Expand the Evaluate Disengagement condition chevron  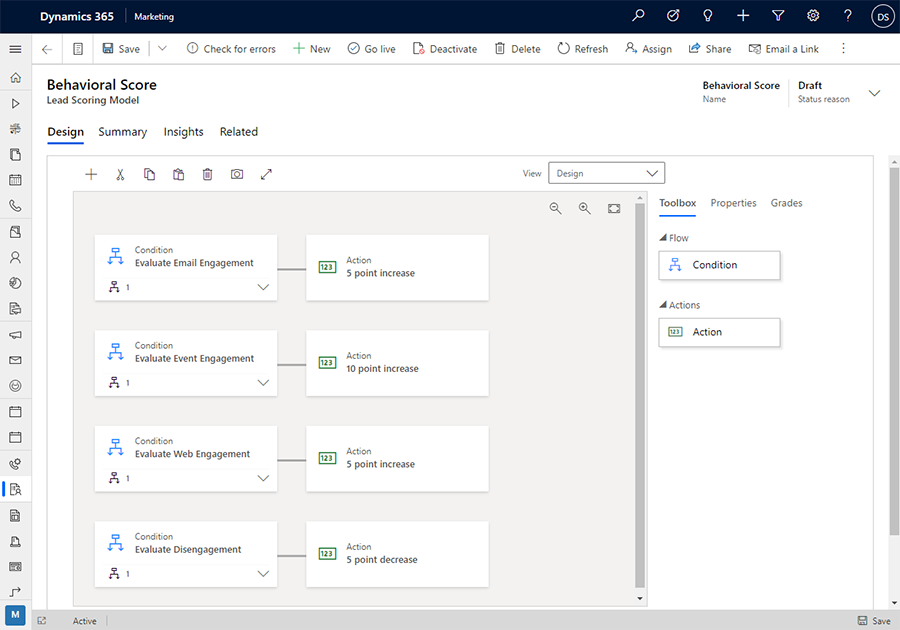pos(263,574)
